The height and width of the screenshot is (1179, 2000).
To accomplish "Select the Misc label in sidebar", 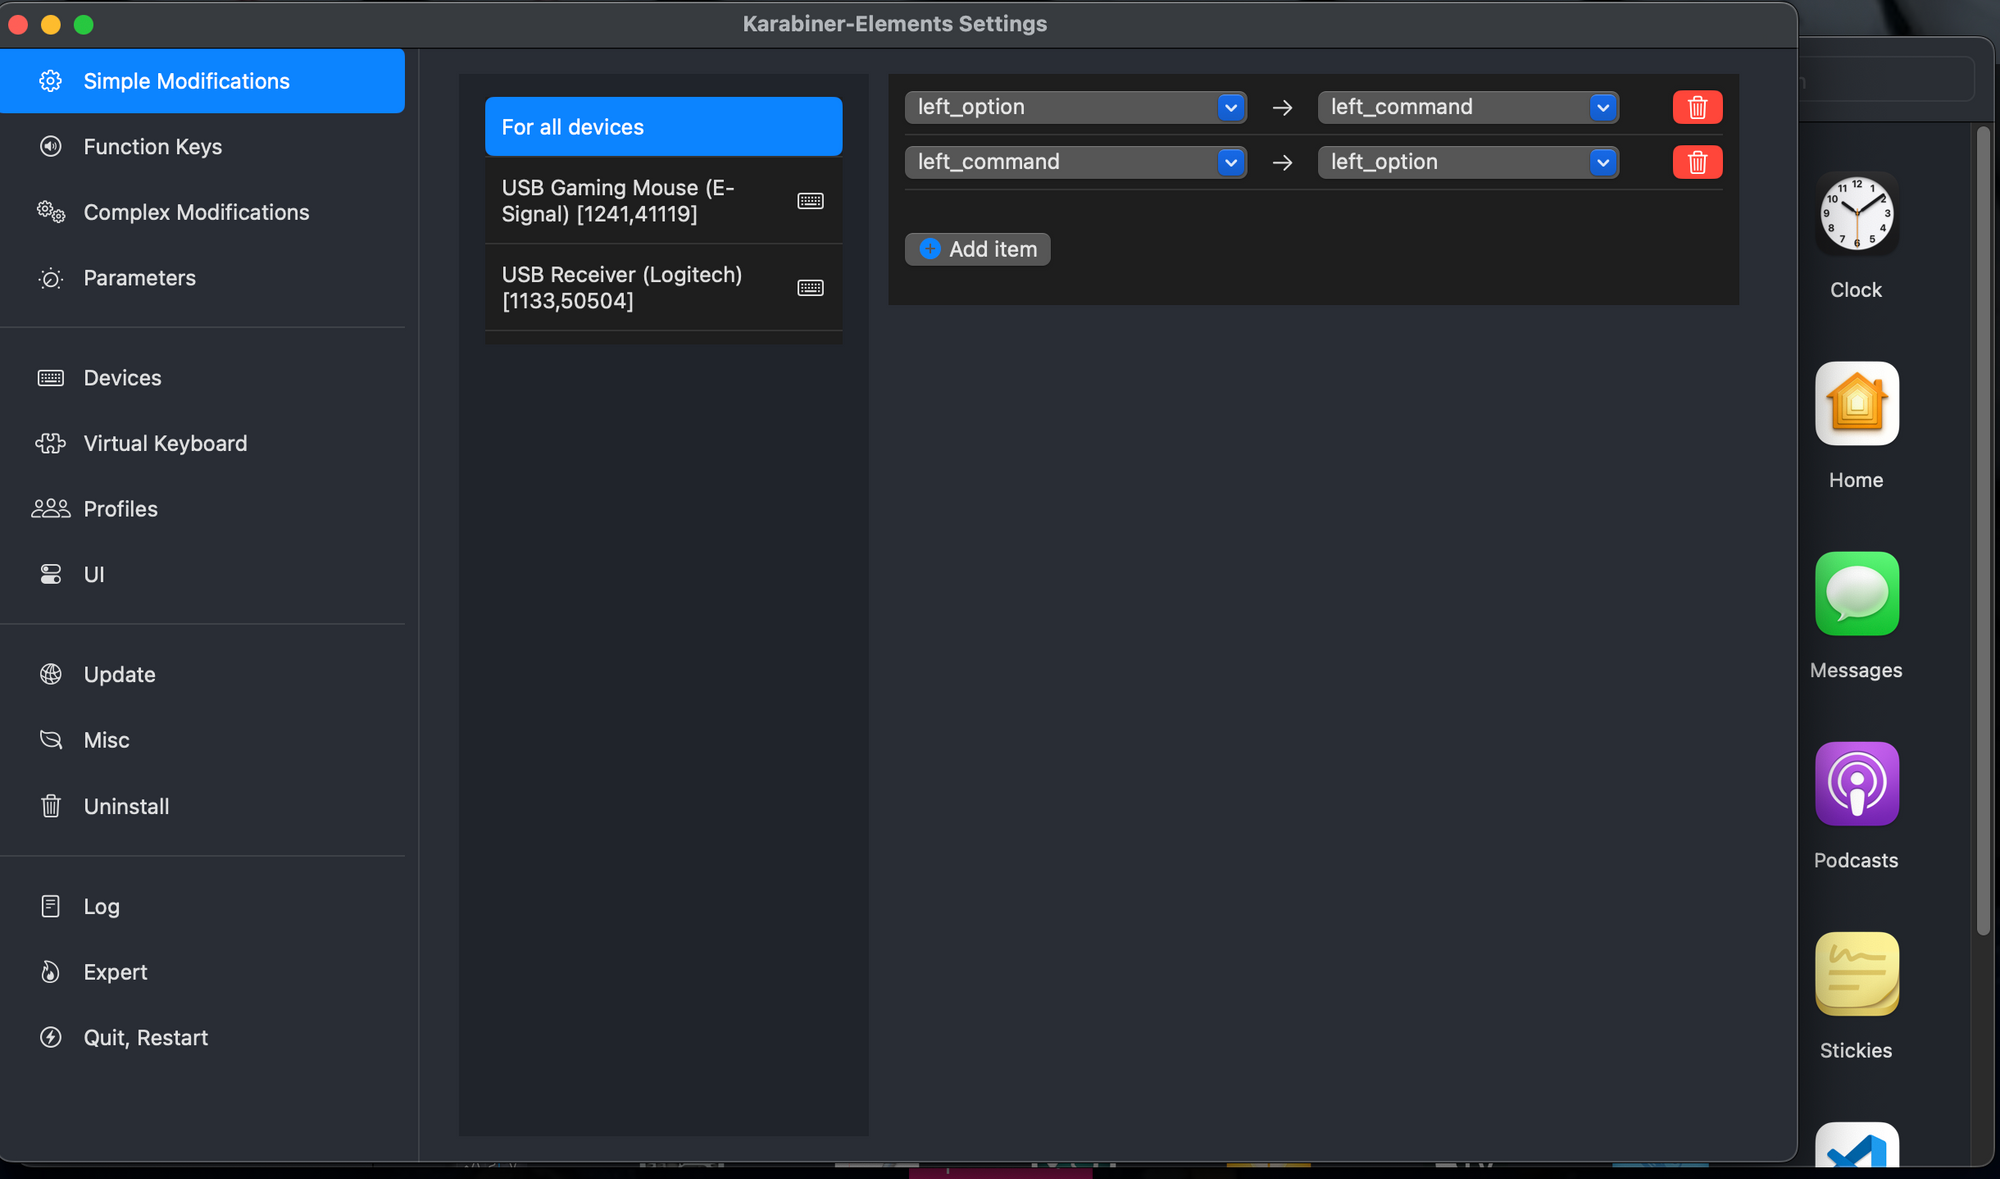I will [106, 740].
